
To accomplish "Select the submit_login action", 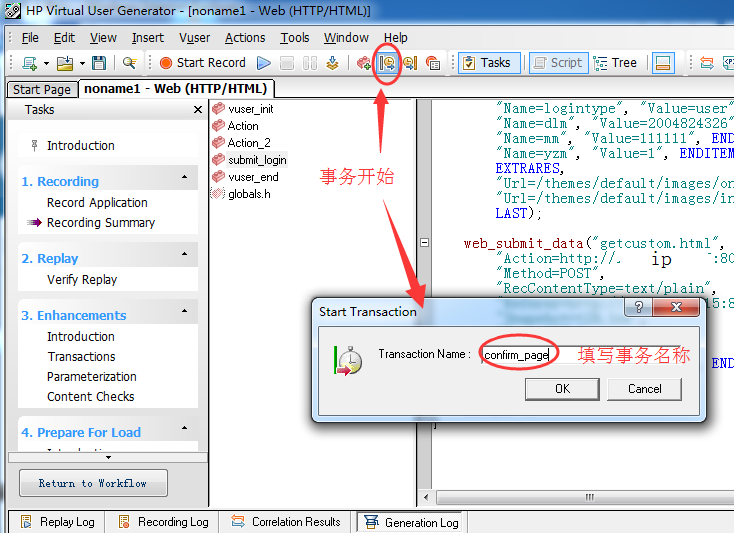I will 249,160.
